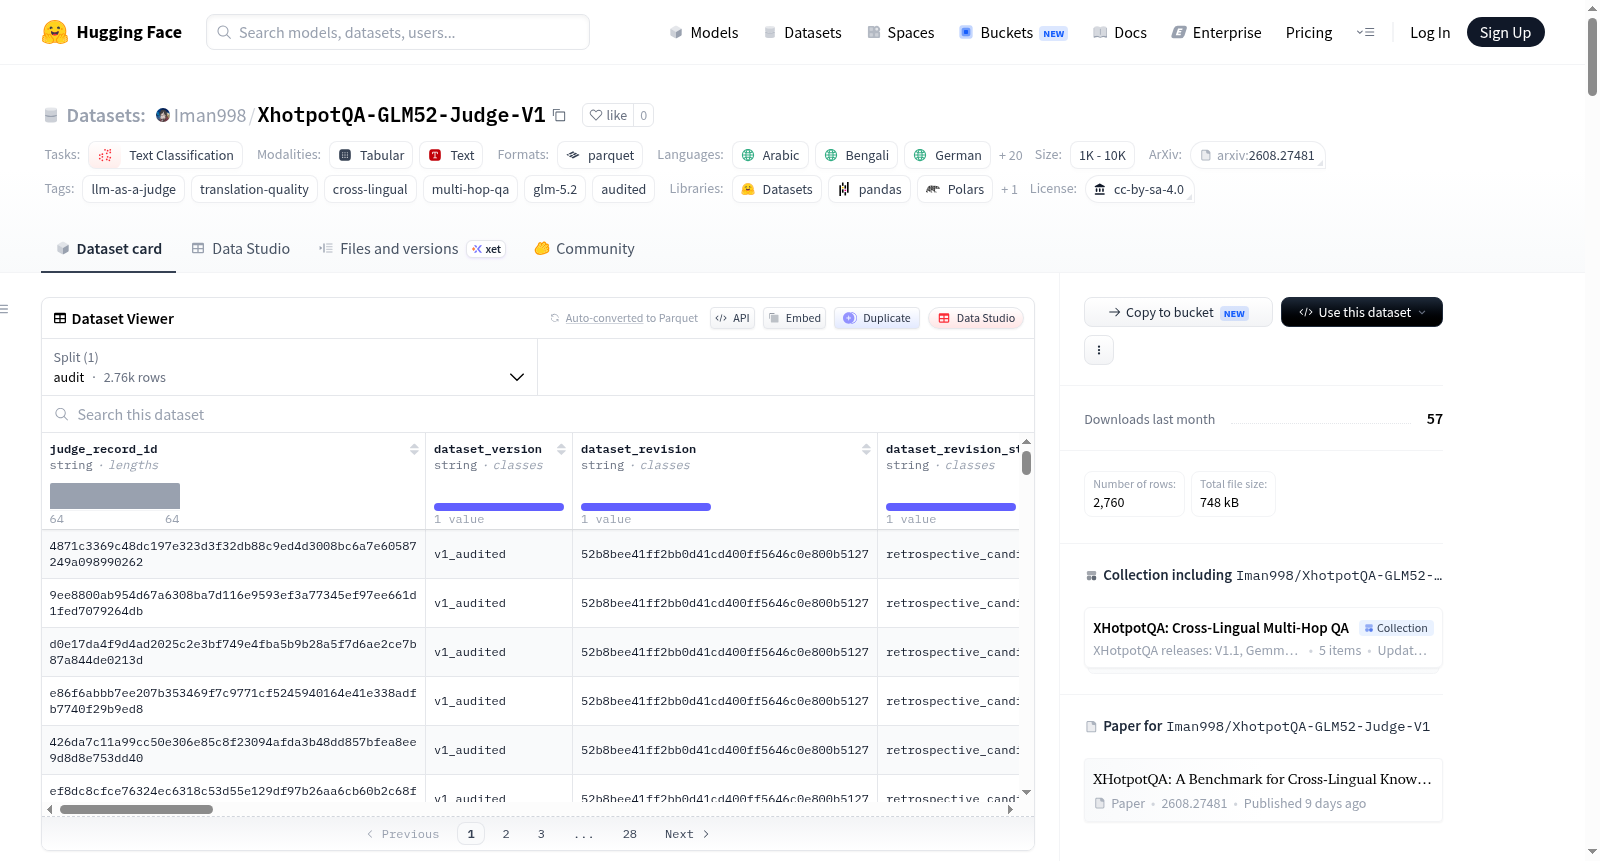Screen dimensions: 1600x861
Task: Open the Community tab
Action: pyautogui.click(x=585, y=248)
